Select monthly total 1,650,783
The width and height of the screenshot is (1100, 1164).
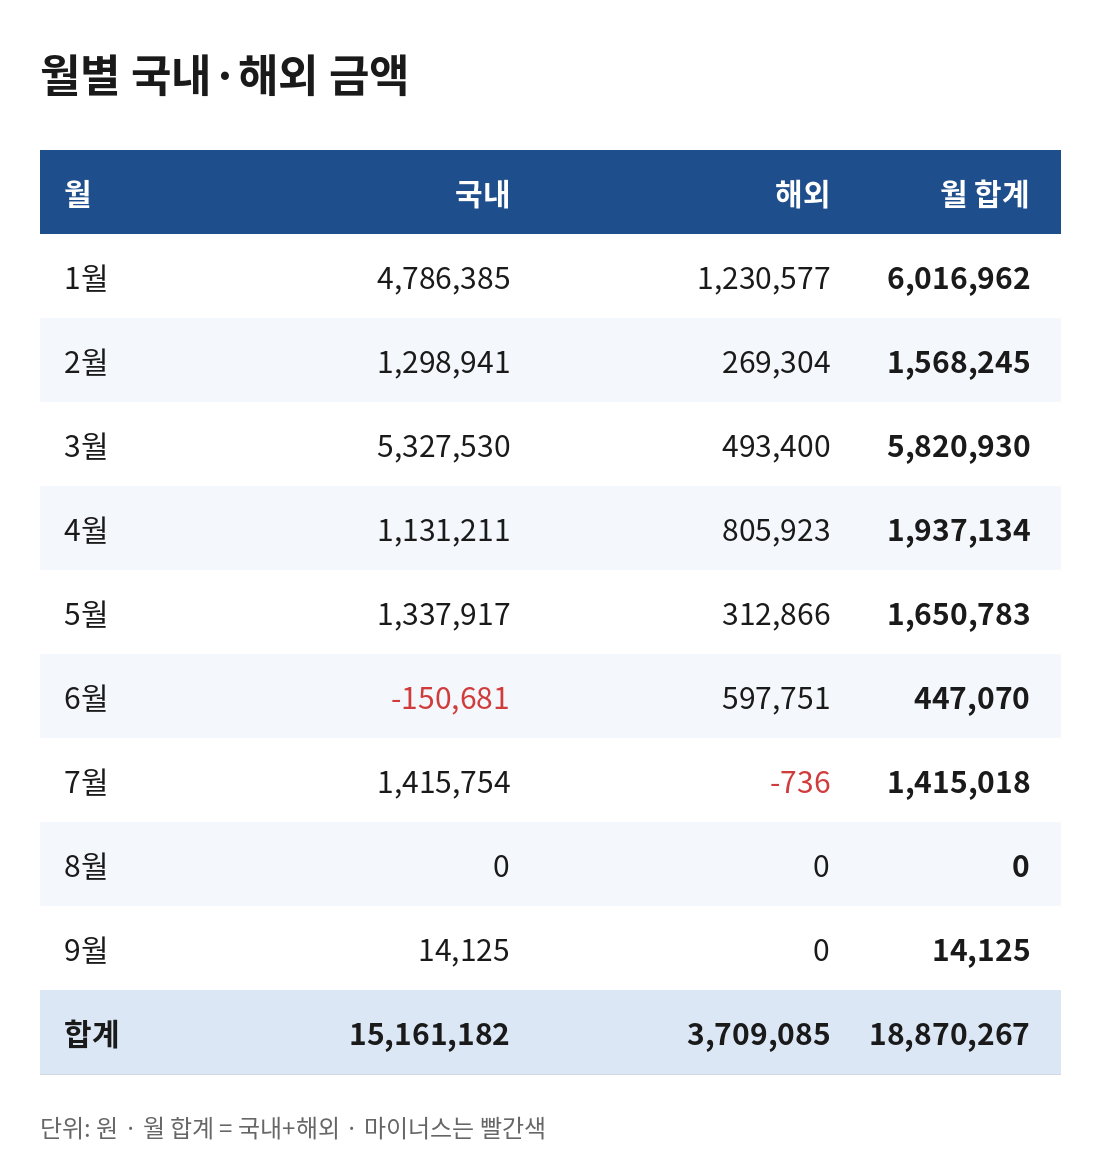coord(958,614)
